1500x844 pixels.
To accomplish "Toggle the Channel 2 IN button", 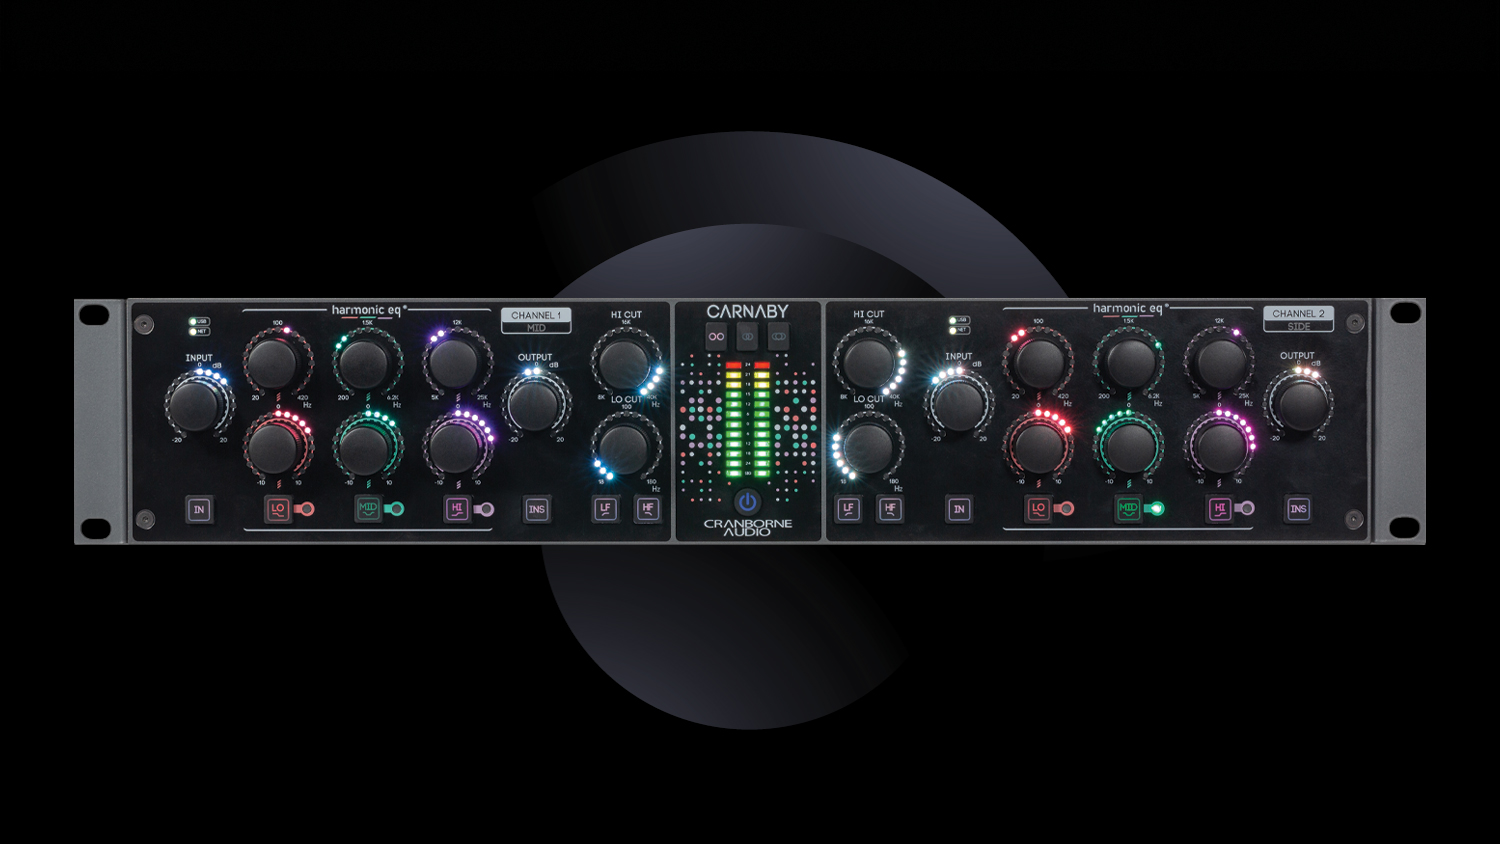I will [959, 509].
